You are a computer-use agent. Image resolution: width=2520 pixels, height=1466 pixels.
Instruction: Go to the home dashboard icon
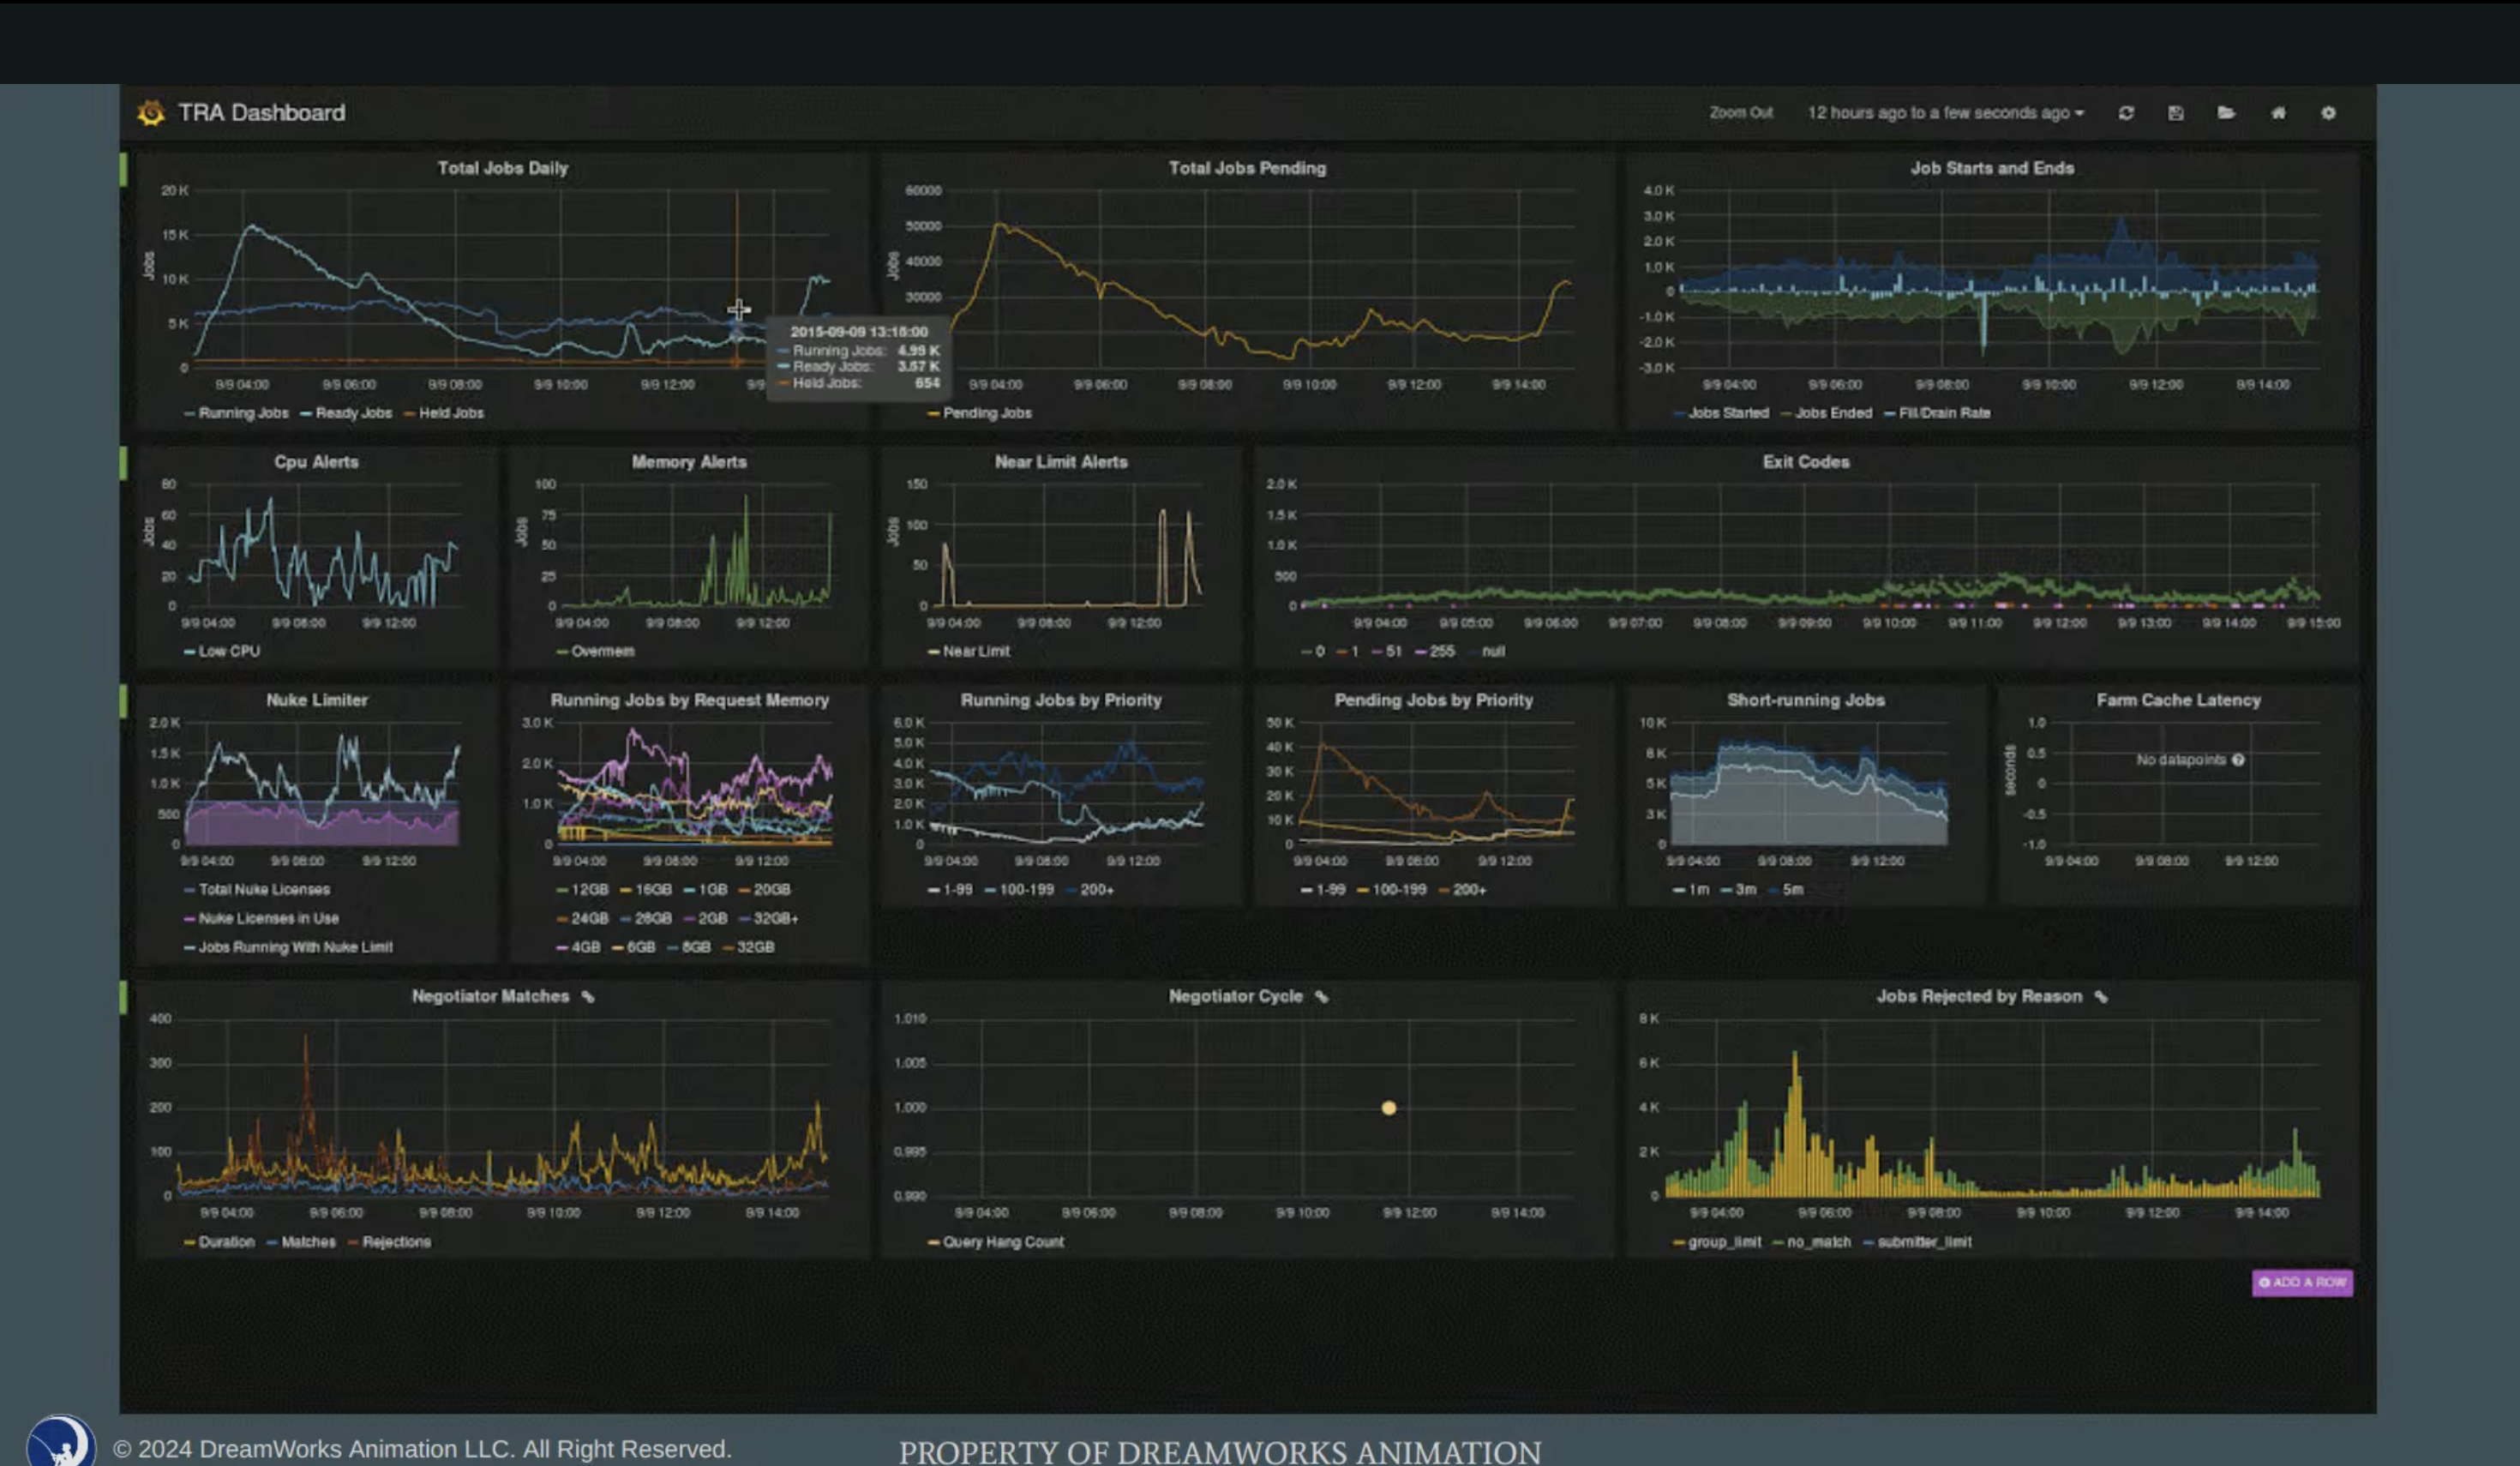[x=2278, y=113]
